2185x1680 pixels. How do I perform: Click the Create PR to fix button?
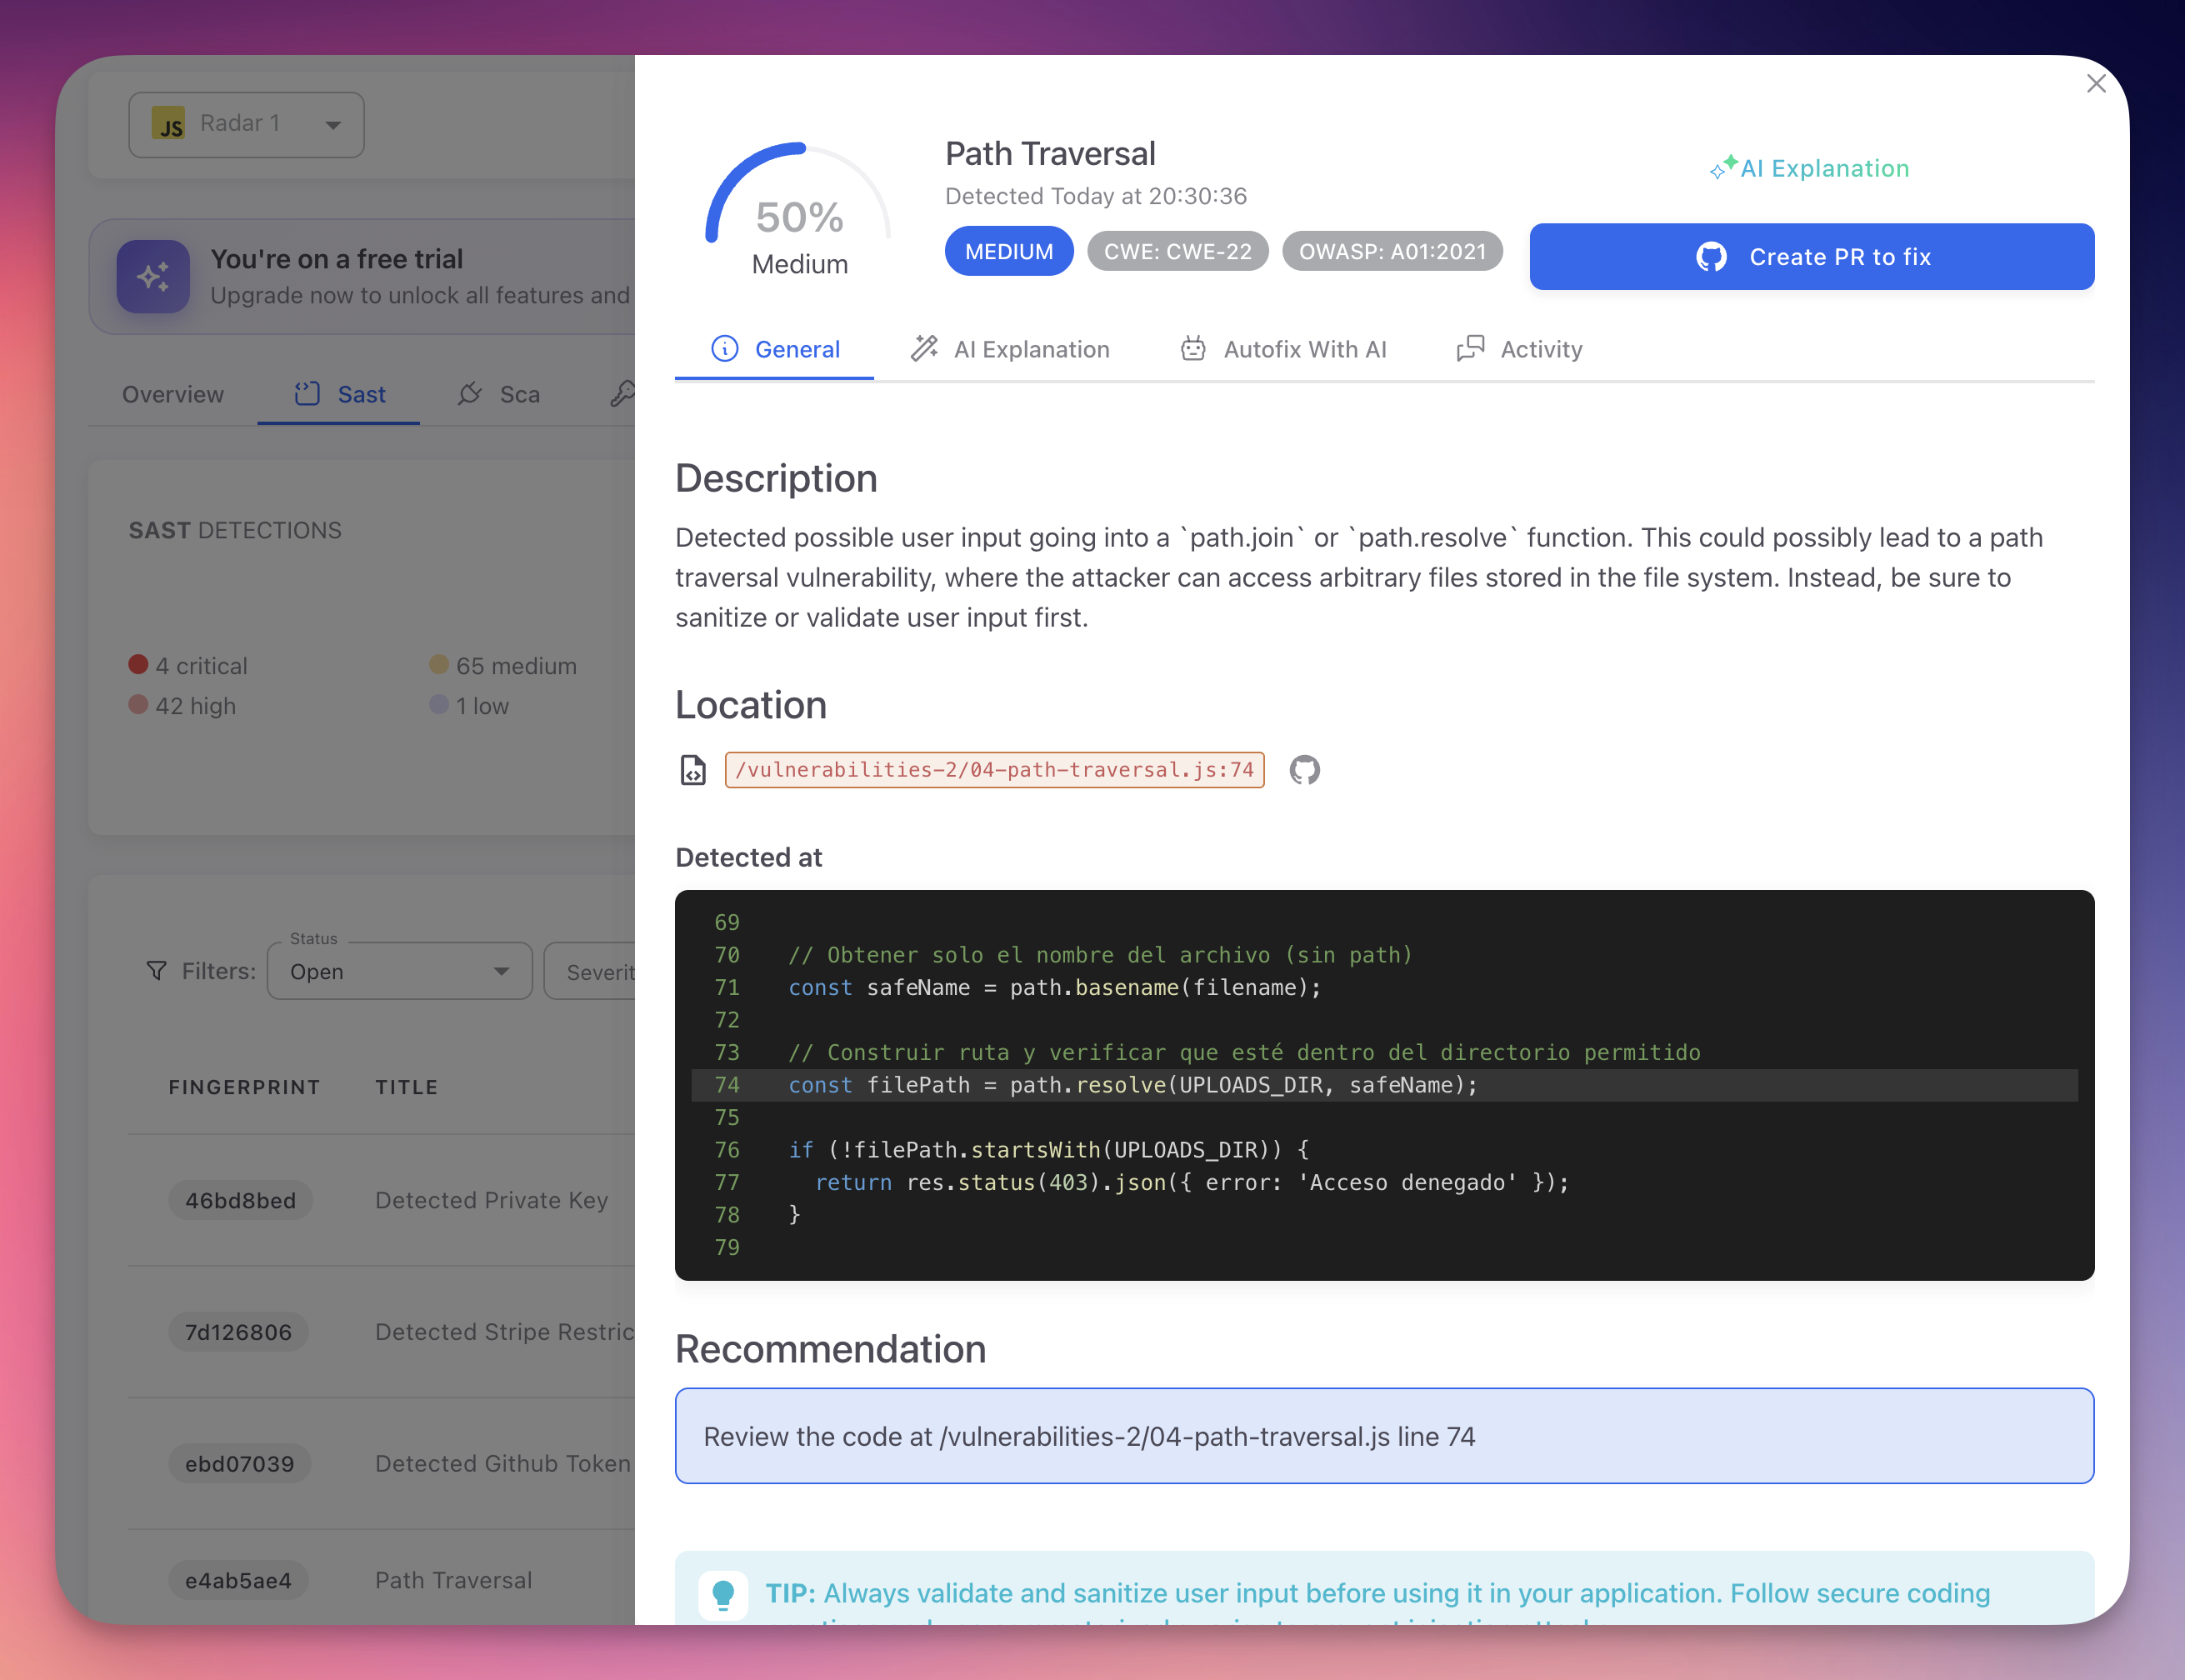[1811, 257]
